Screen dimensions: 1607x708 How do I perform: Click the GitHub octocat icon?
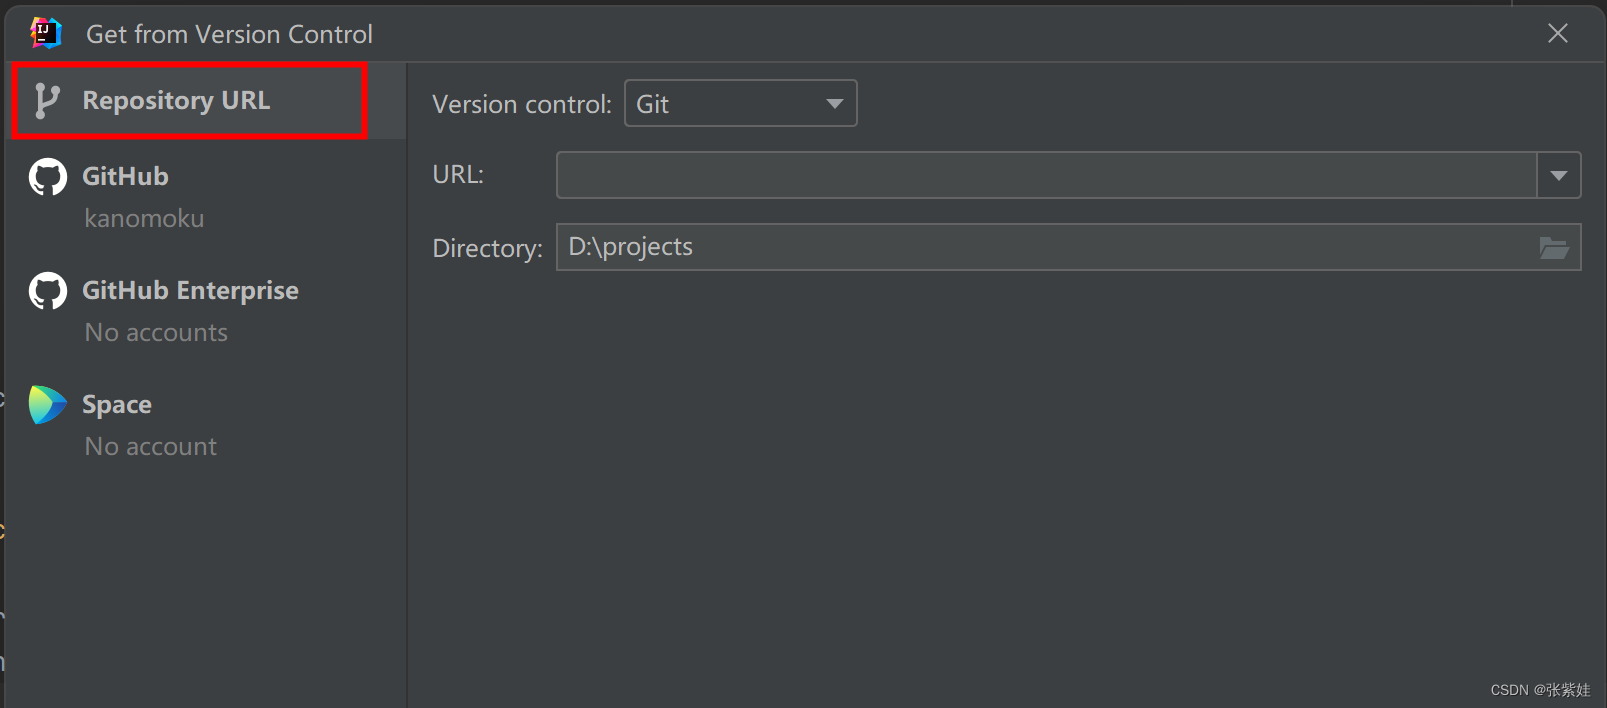46,176
